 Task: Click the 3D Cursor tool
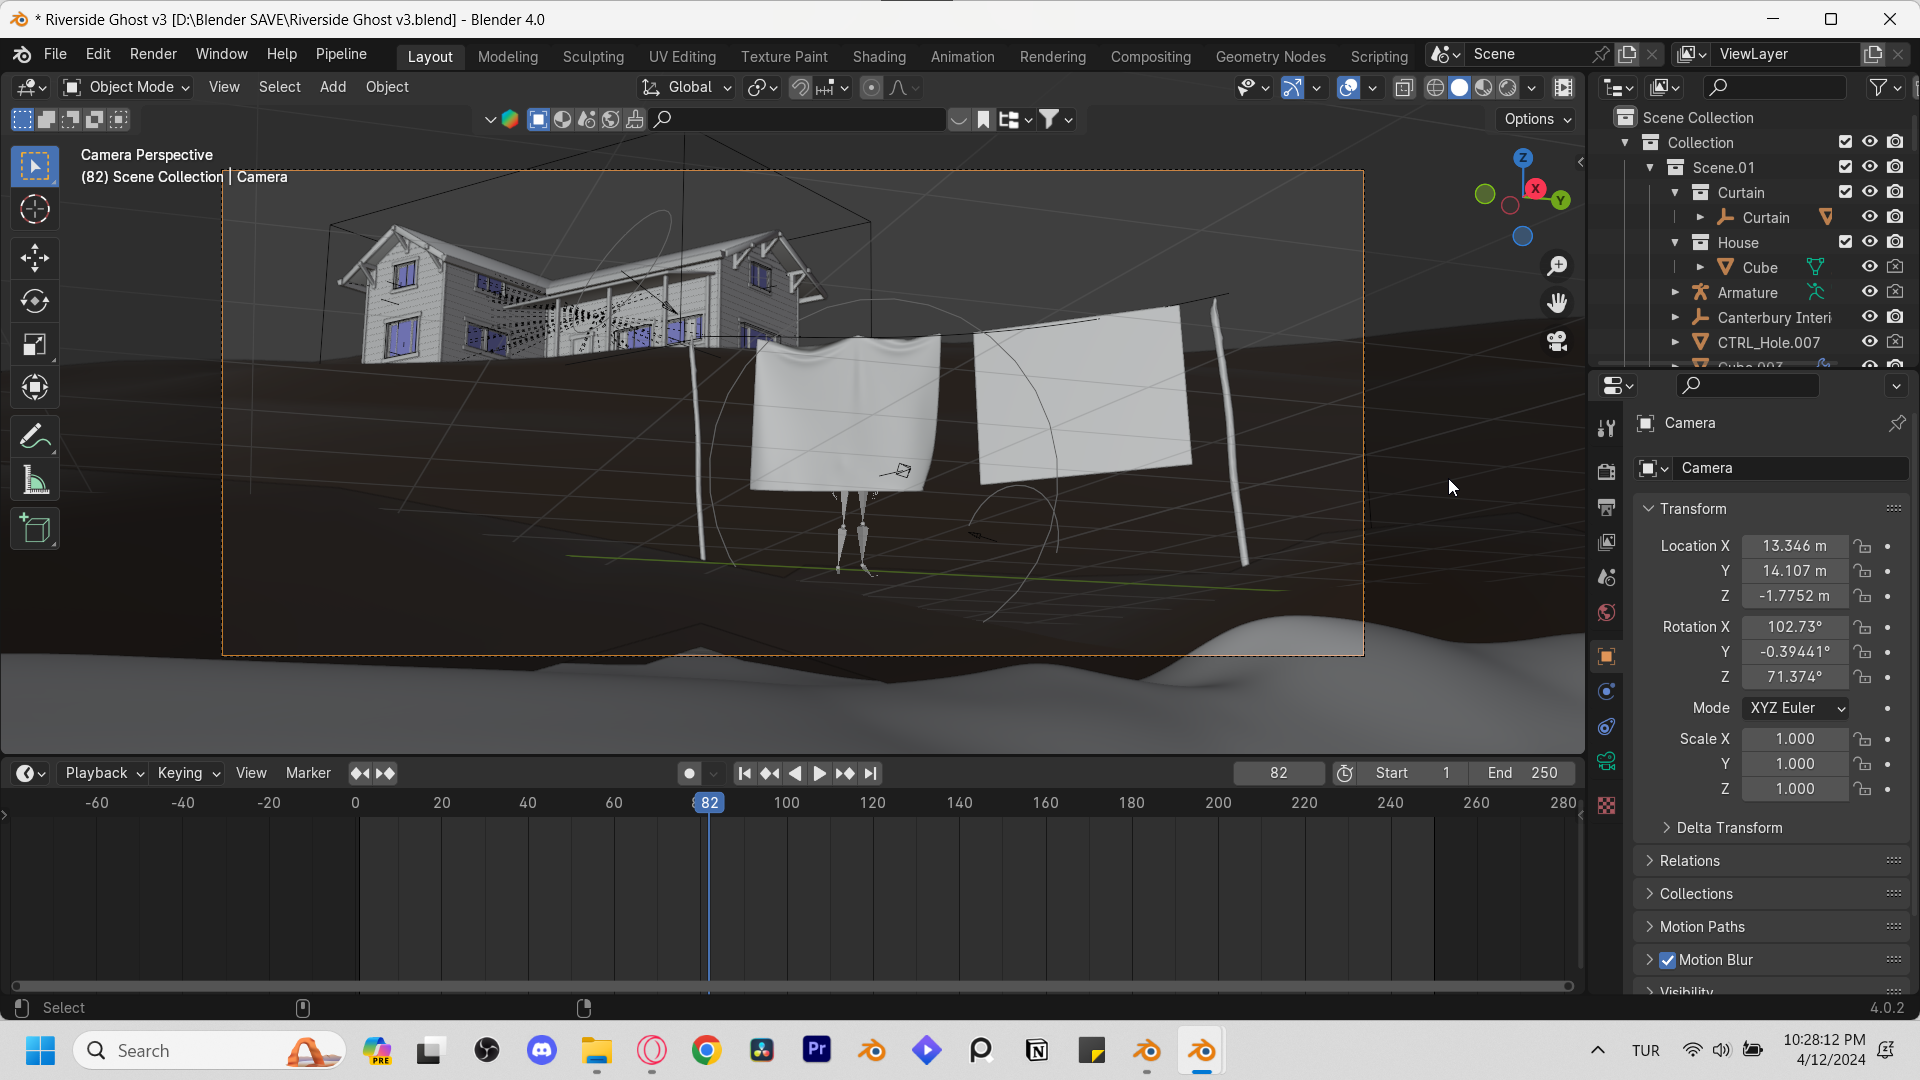click(x=35, y=210)
